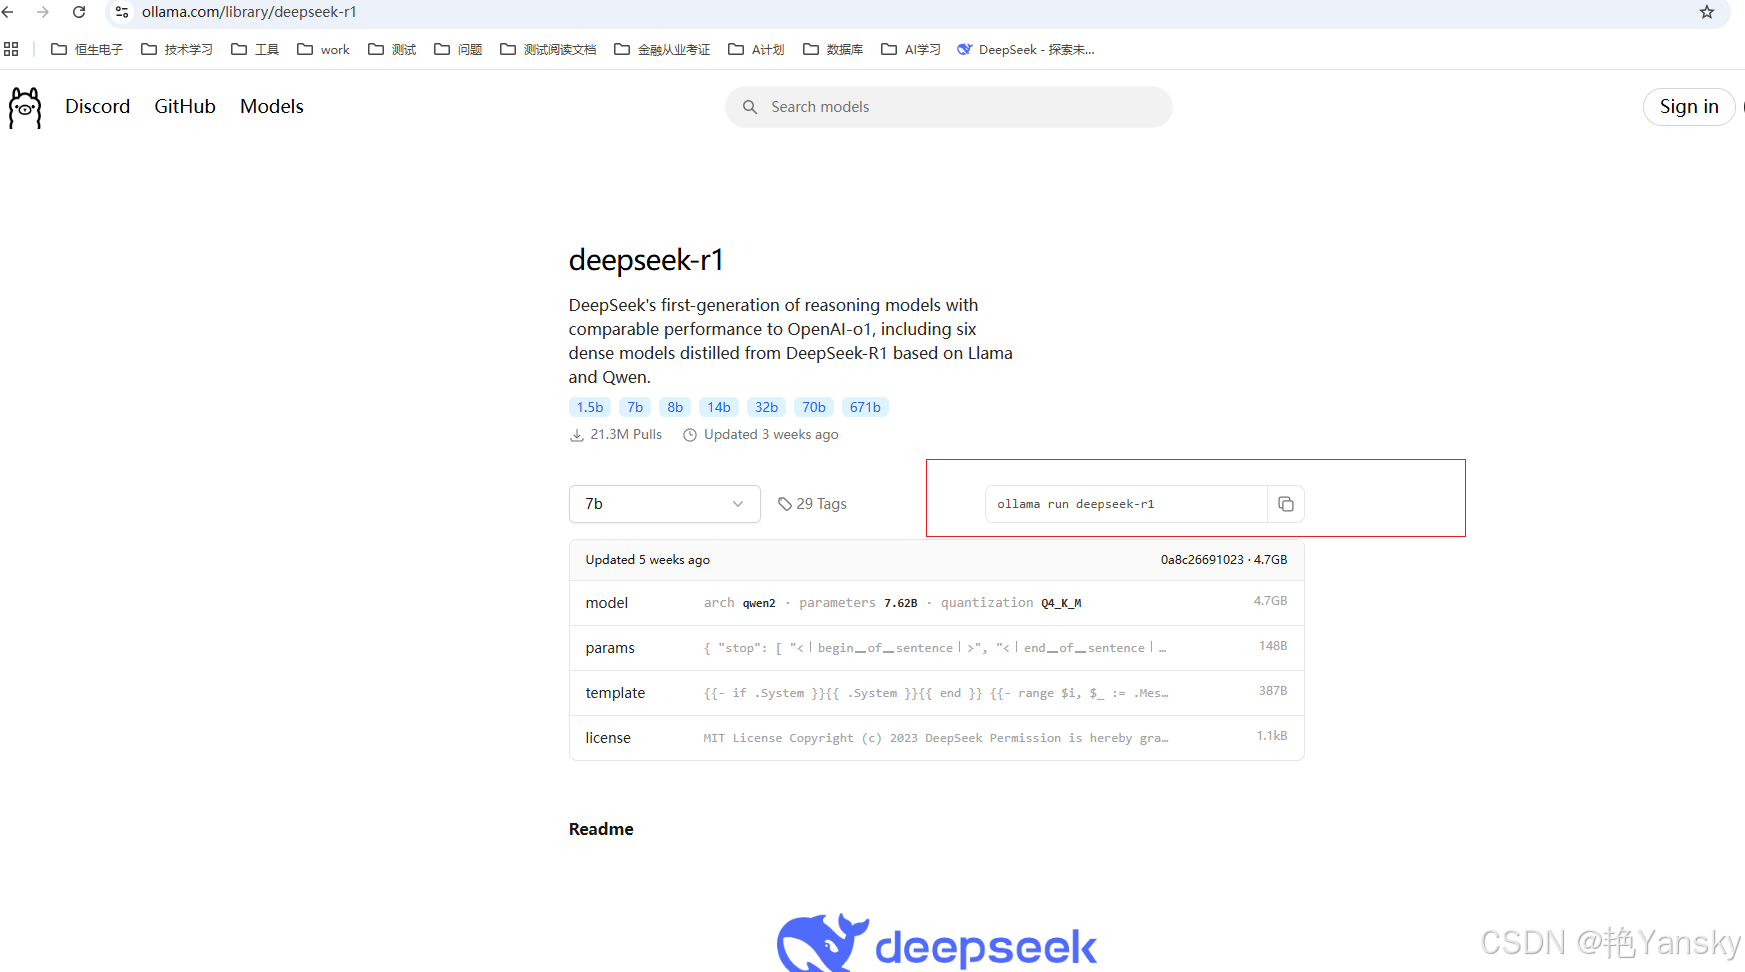This screenshot has width=1745, height=972.
Task: Click the browser forward arrow
Action: [43, 12]
